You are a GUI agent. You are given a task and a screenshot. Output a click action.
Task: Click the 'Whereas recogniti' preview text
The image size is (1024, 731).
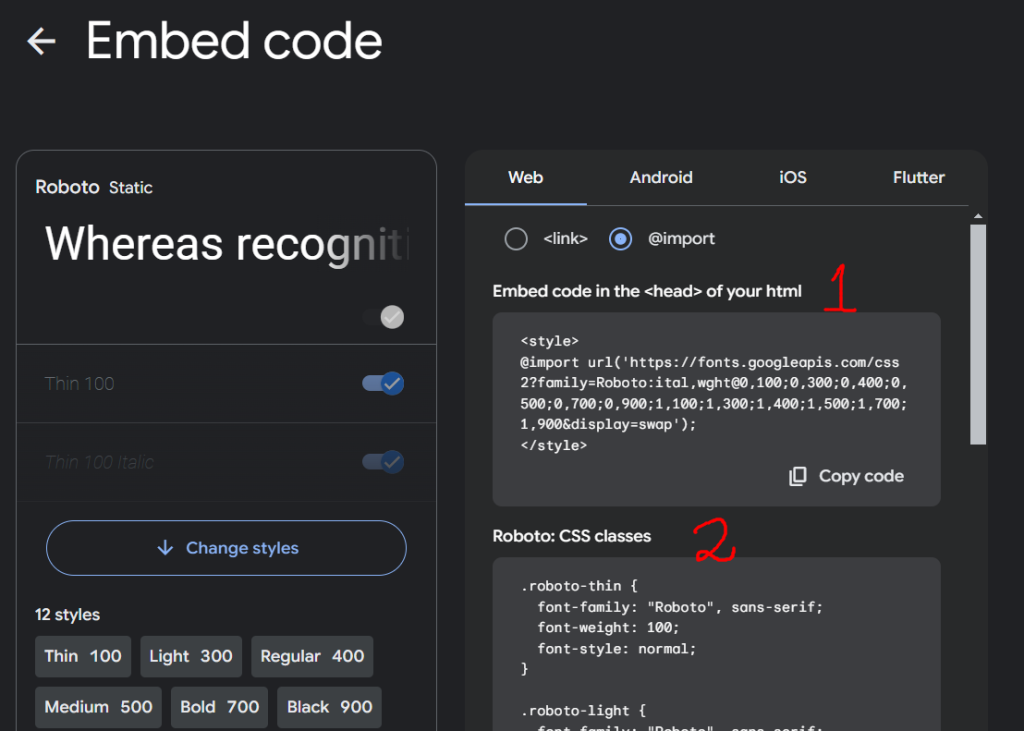pos(227,244)
